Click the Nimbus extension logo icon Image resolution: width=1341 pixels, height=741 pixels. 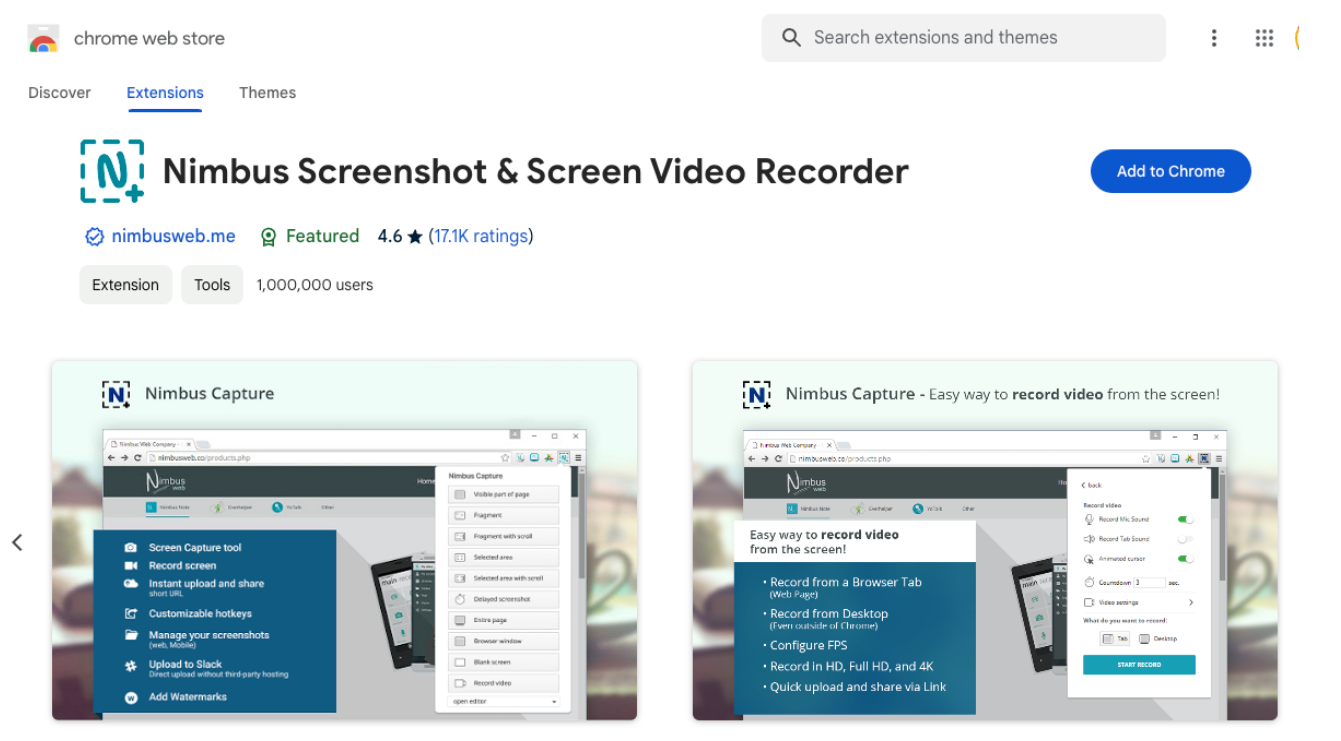[x=112, y=172]
